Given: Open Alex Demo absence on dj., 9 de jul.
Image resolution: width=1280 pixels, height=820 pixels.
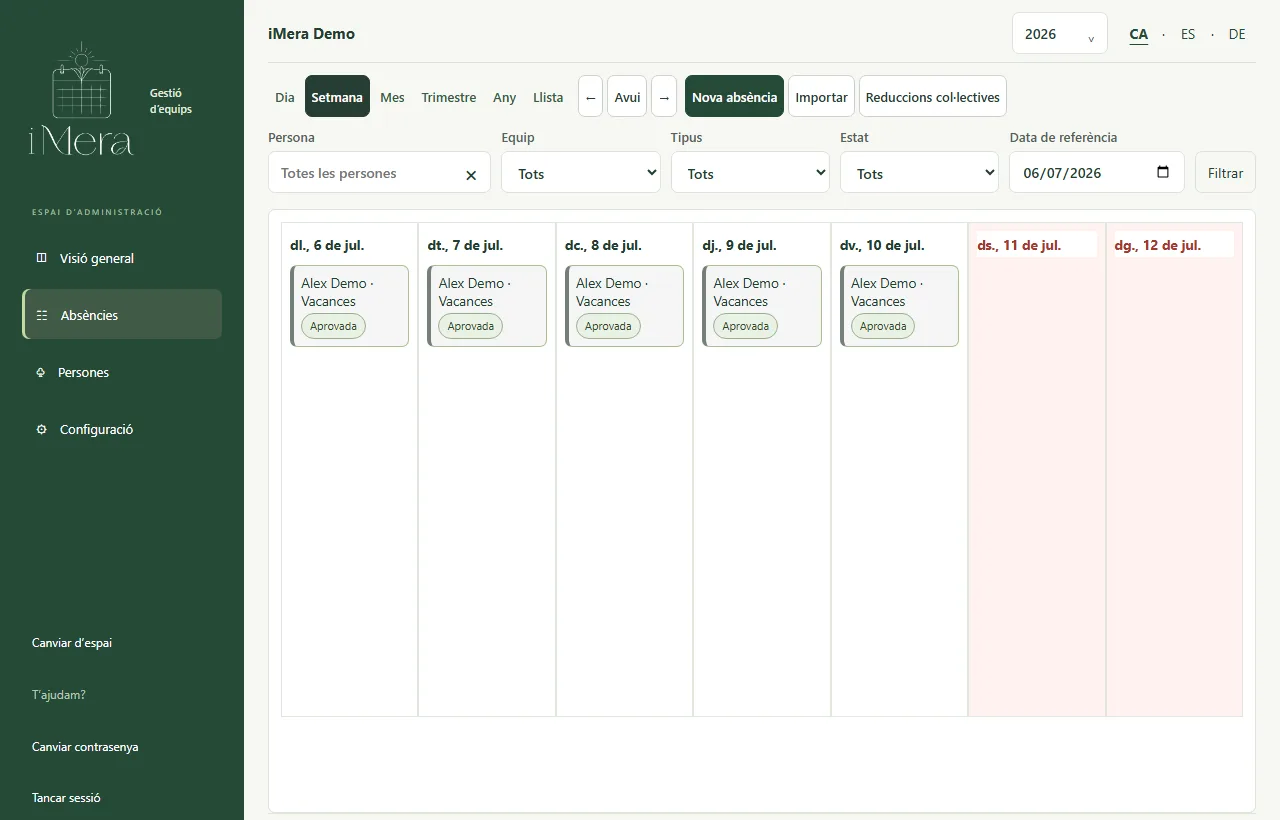Looking at the screenshot, I should click(x=762, y=306).
